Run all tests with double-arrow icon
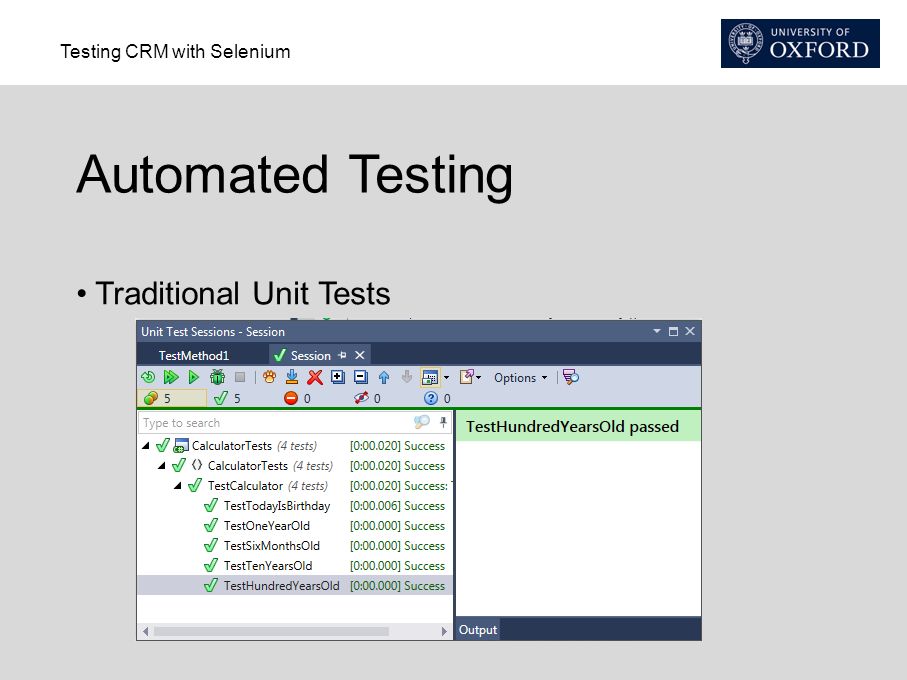Screen dimensions: 907x680 [x=171, y=378]
